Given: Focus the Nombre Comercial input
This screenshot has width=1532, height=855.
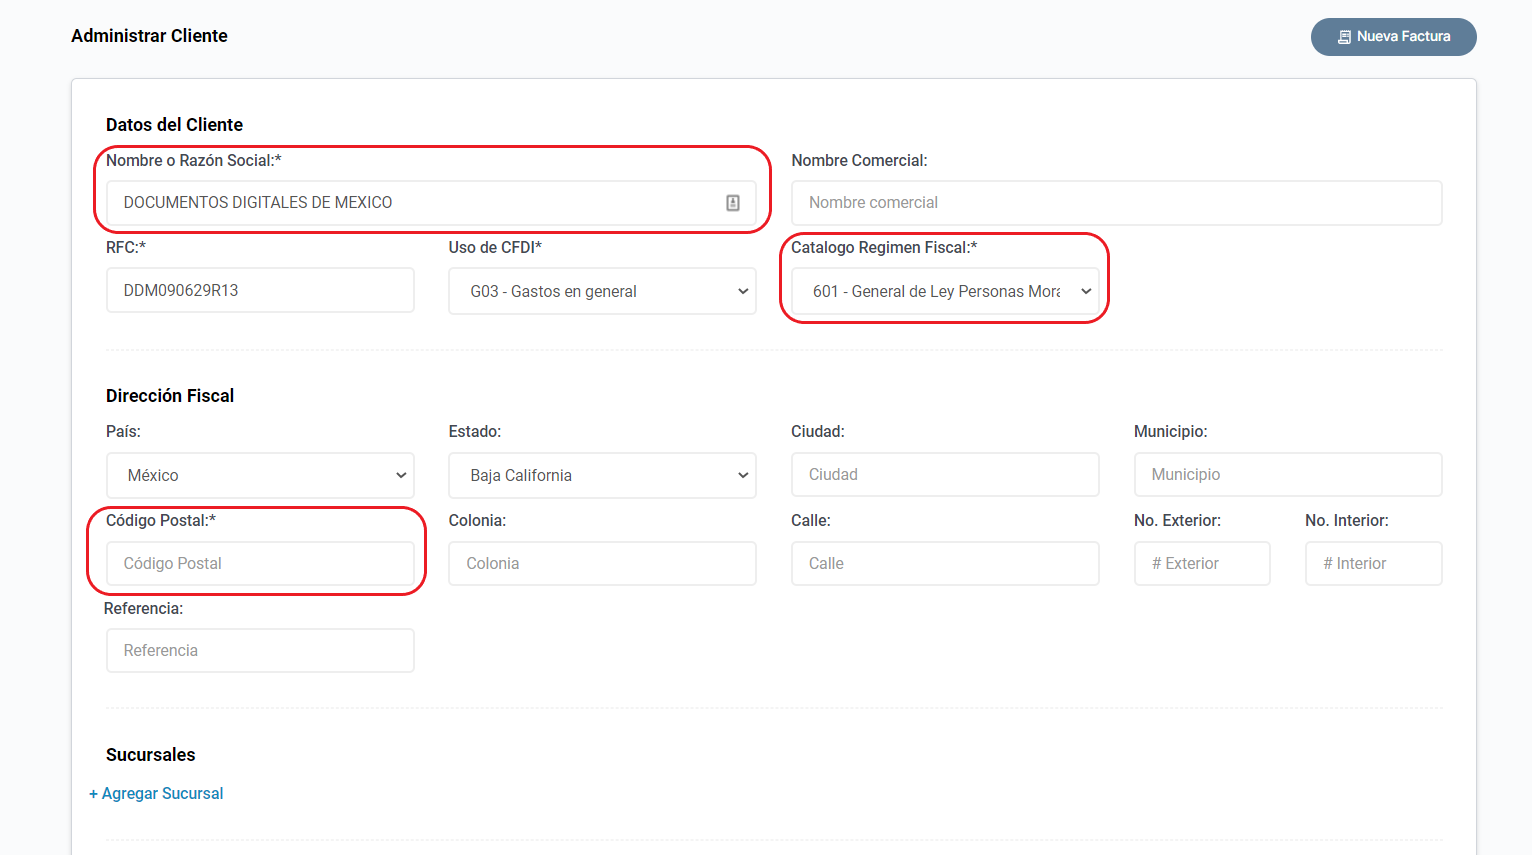Looking at the screenshot, I should pos(1116,203).
